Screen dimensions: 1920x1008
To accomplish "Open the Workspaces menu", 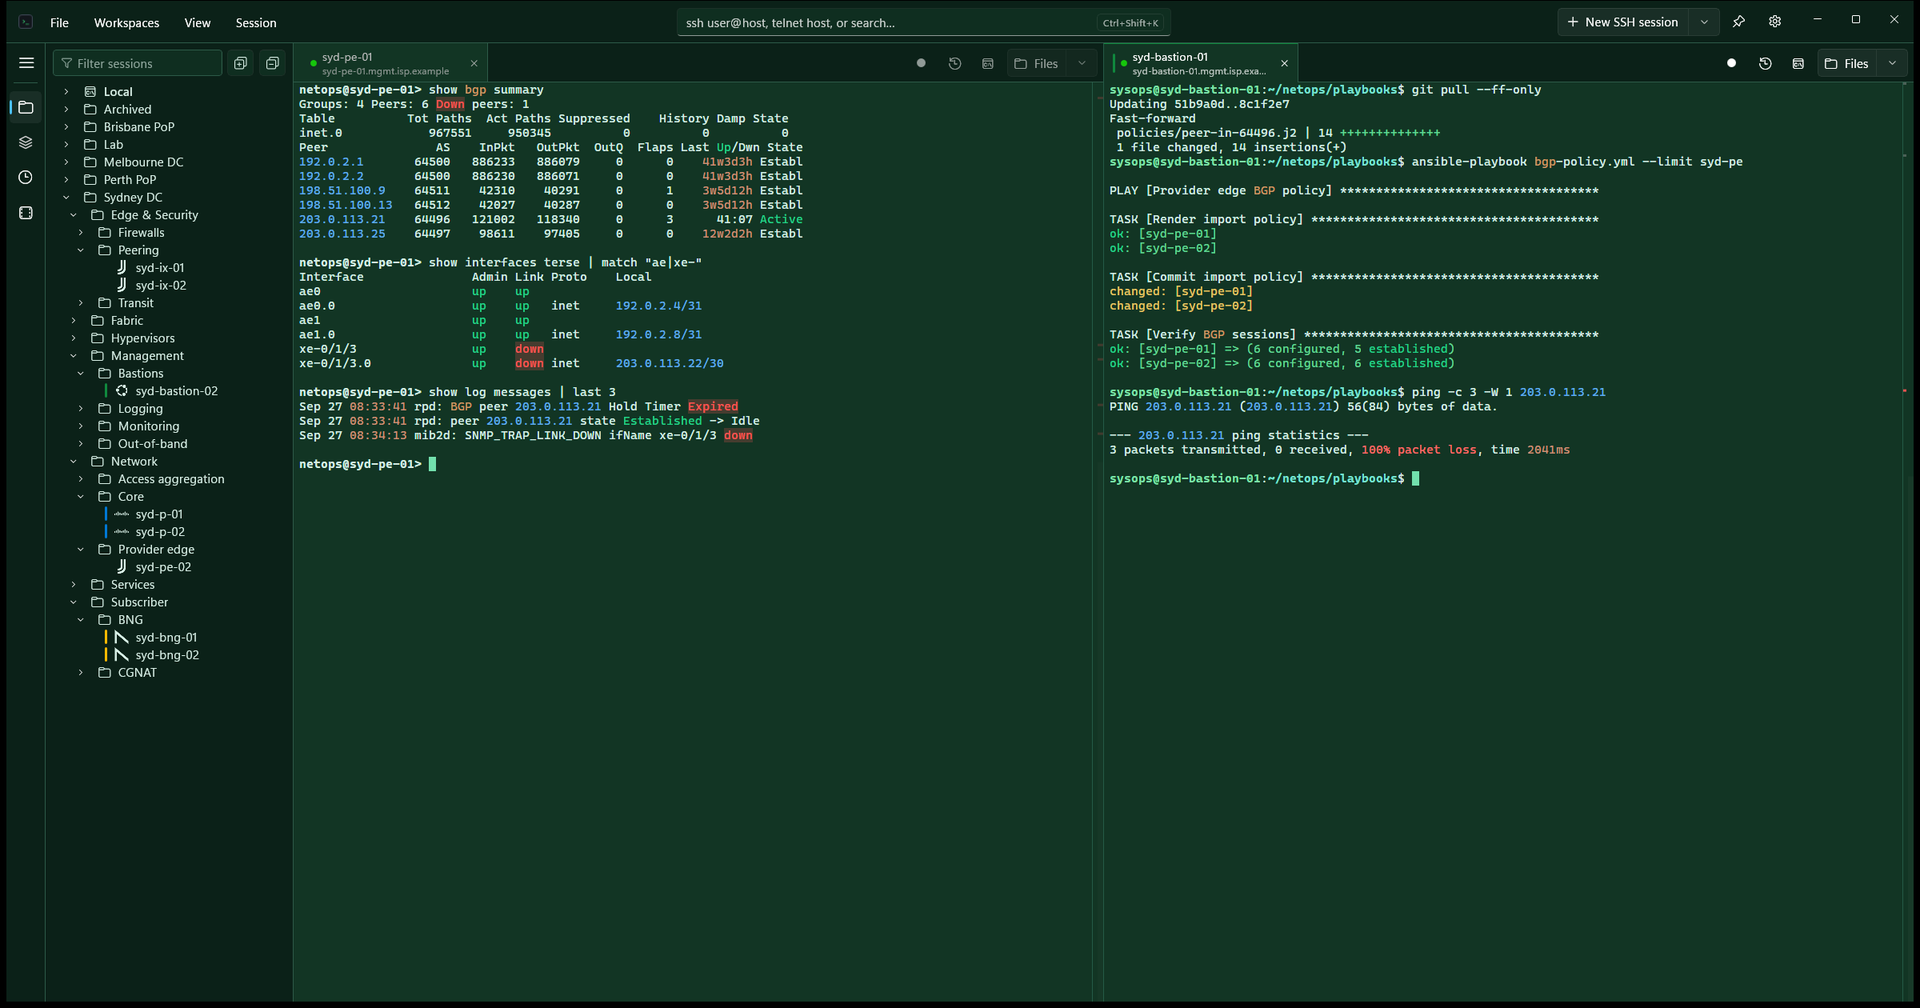I will coord(126,23).
